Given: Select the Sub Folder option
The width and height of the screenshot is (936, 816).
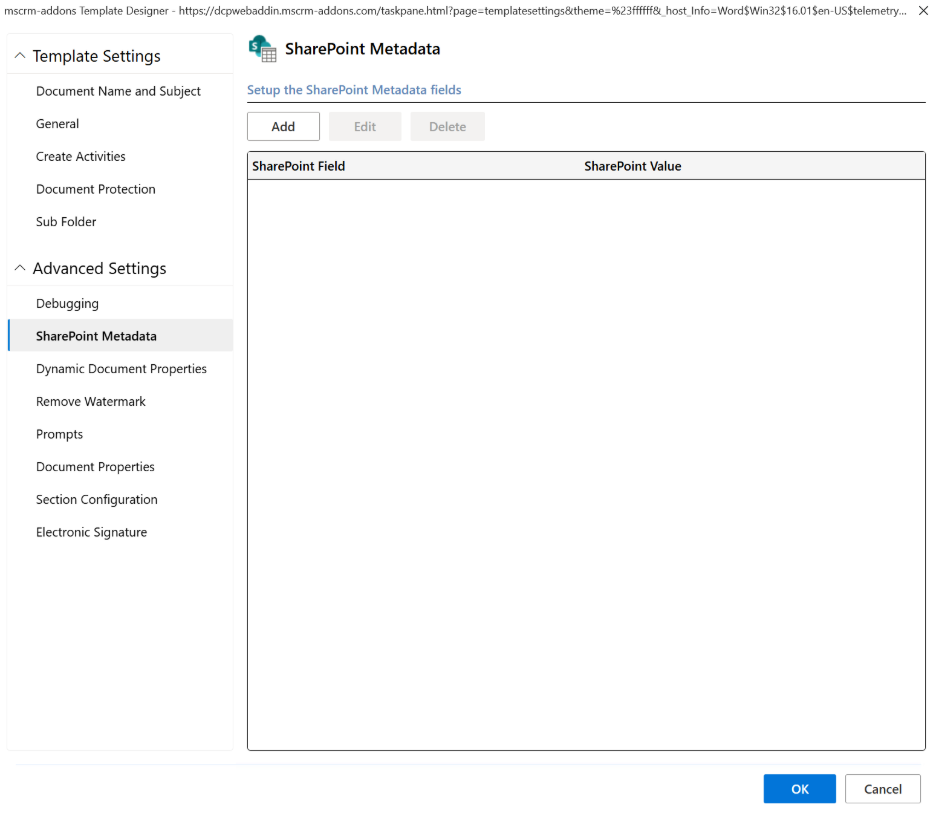Looking at the screenshot, I should coord(66,222).
